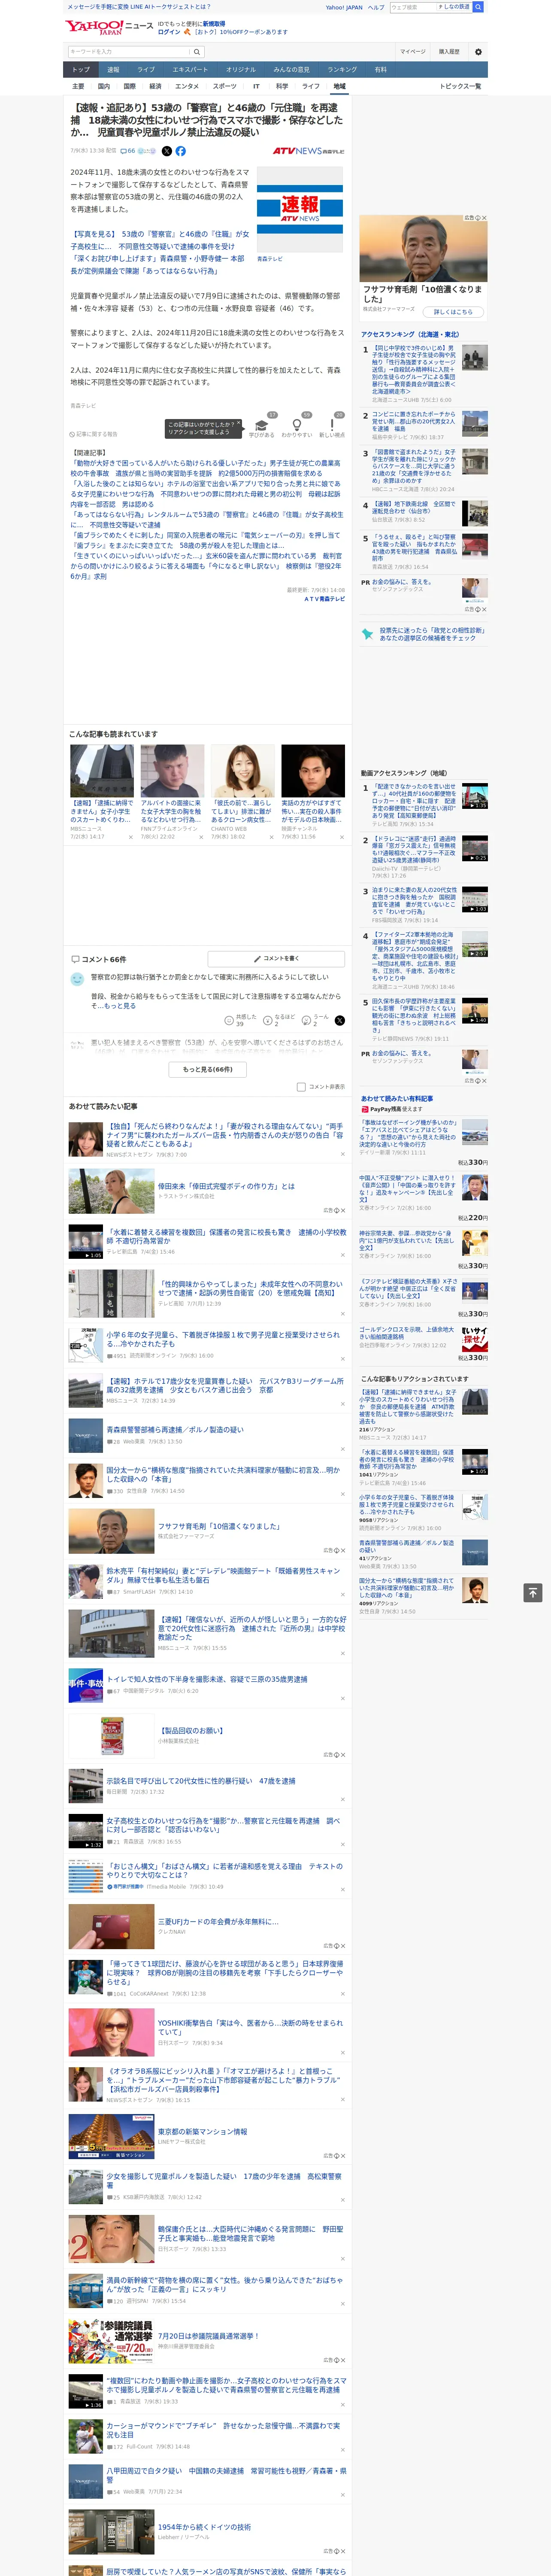Click the うーん reaction on first comment
This screenshot has height=2576, width=551.
click(x=315, y=1020)
